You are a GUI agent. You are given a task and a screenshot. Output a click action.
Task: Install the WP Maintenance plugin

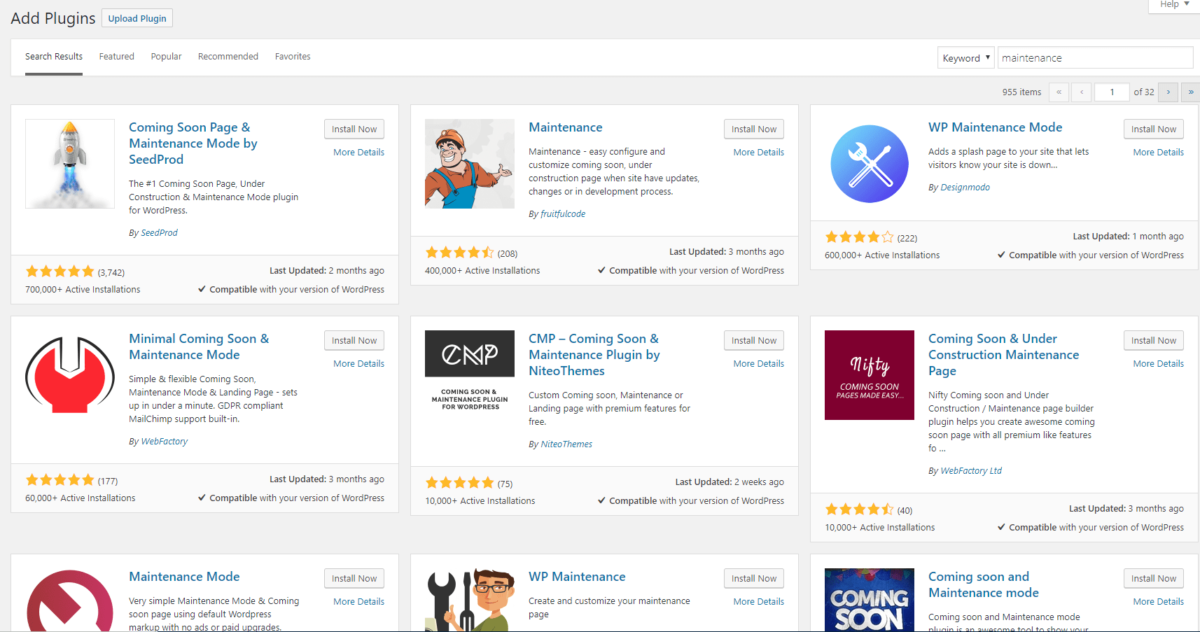click(x=754, y=578)
